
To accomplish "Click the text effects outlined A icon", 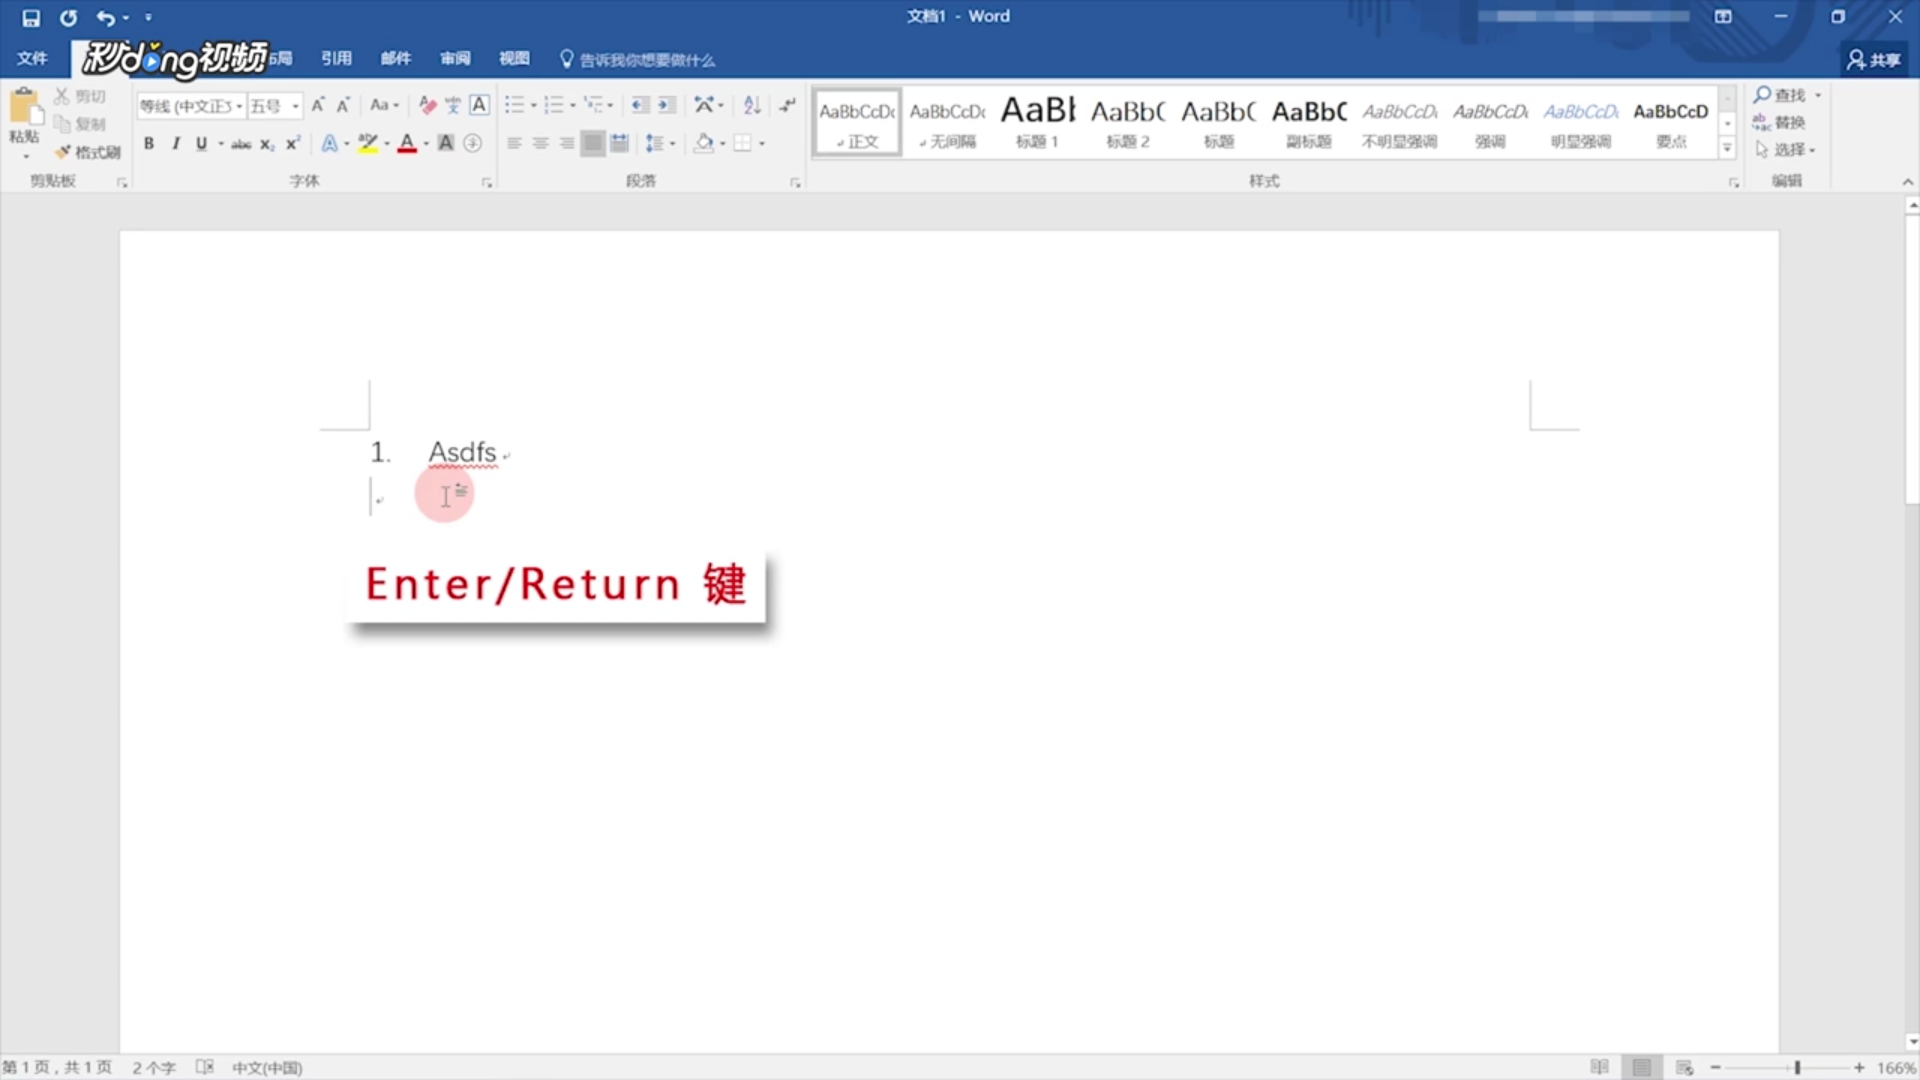I will (x=329, y=143).
